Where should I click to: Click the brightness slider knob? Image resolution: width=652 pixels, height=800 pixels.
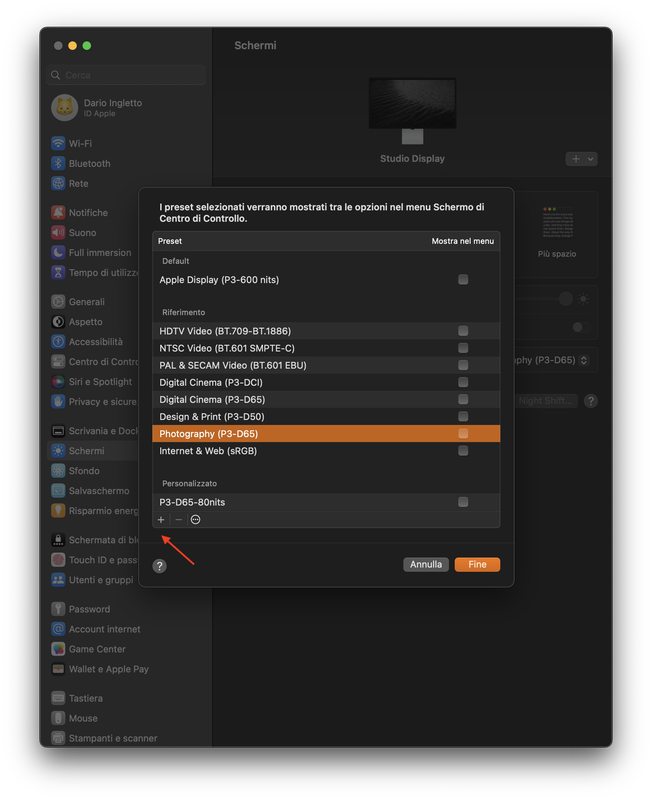(x=565, y=298)
